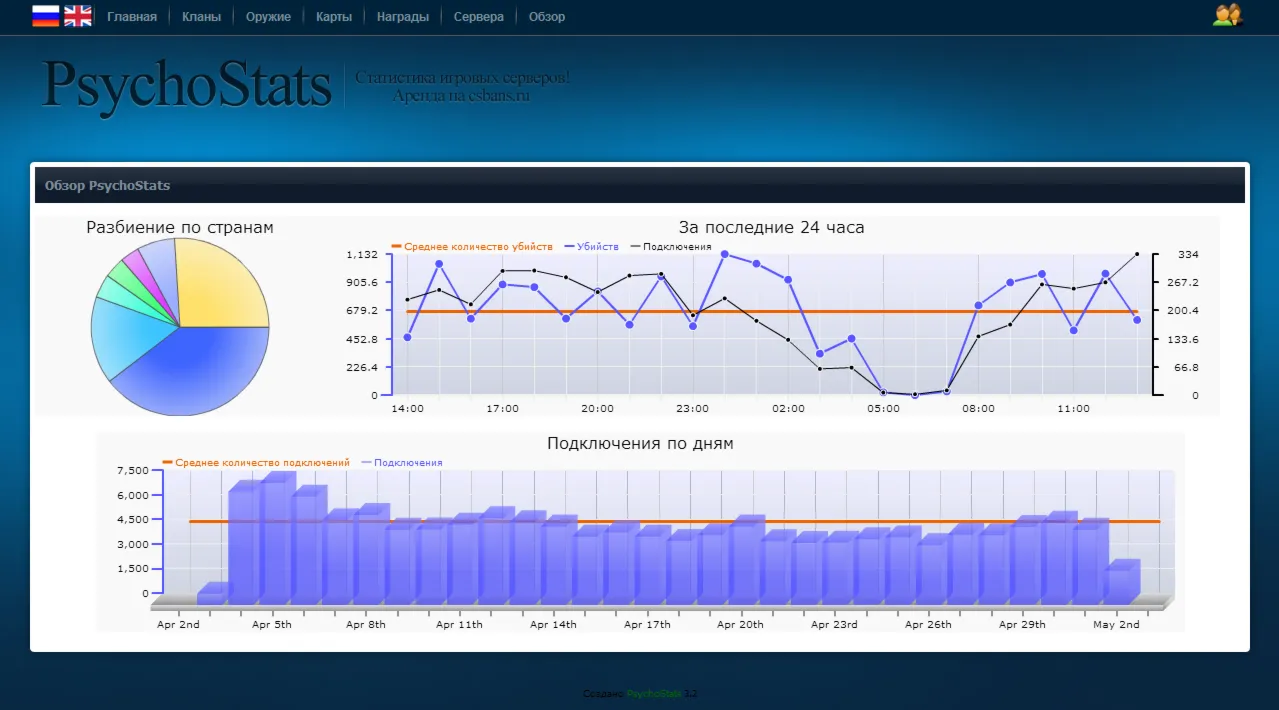
Task: Toggle the Среднее количество подключений legend entry
Action: (256, 463)
